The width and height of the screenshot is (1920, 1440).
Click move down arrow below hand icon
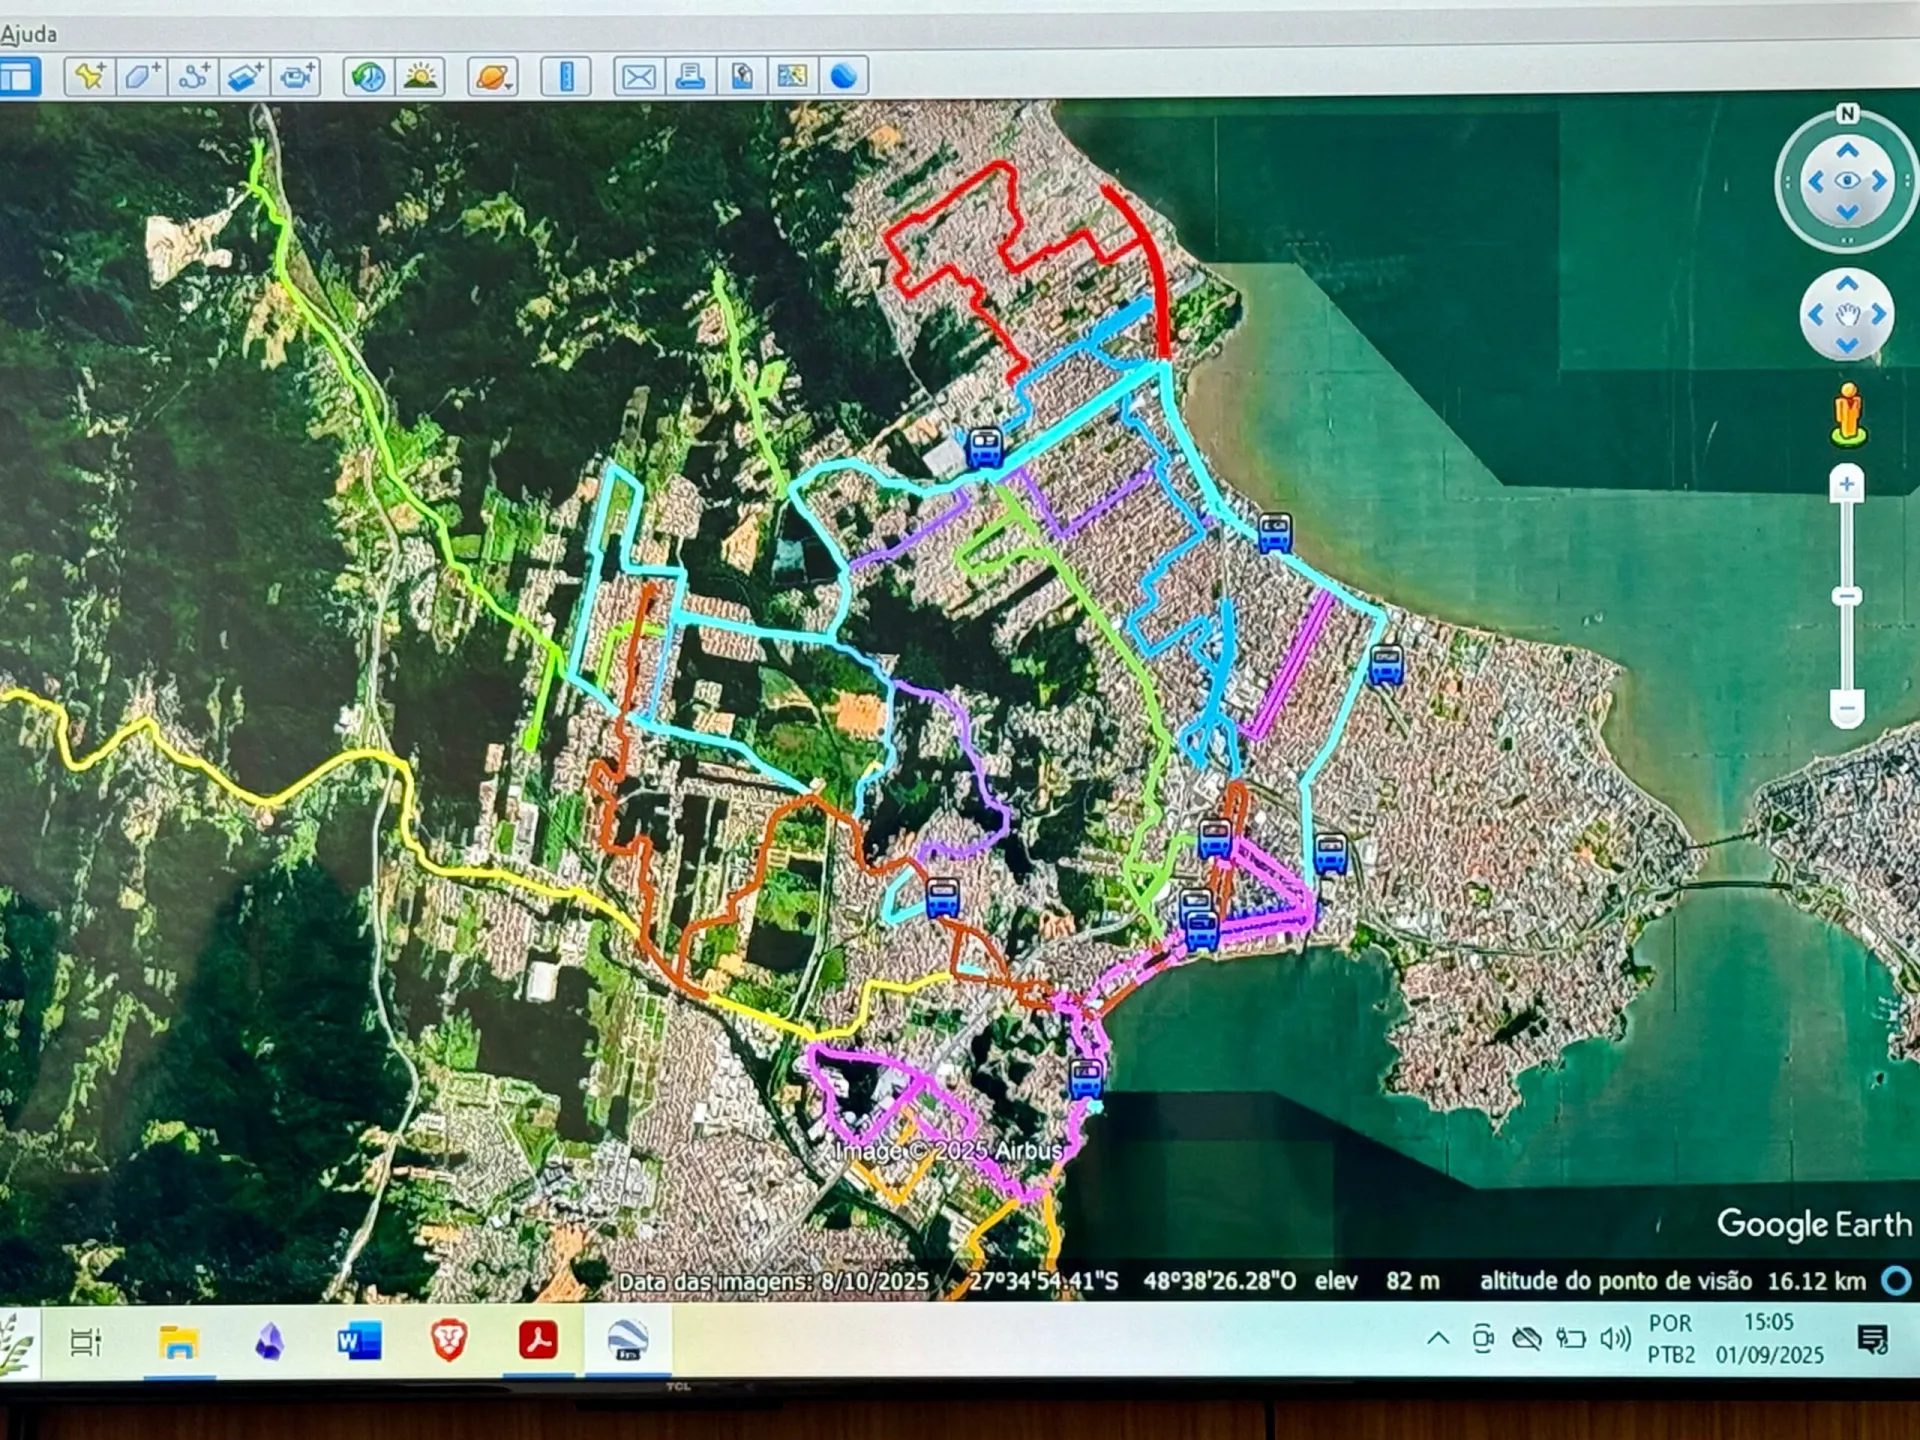pyautogui.click(x=1847, y=346)
